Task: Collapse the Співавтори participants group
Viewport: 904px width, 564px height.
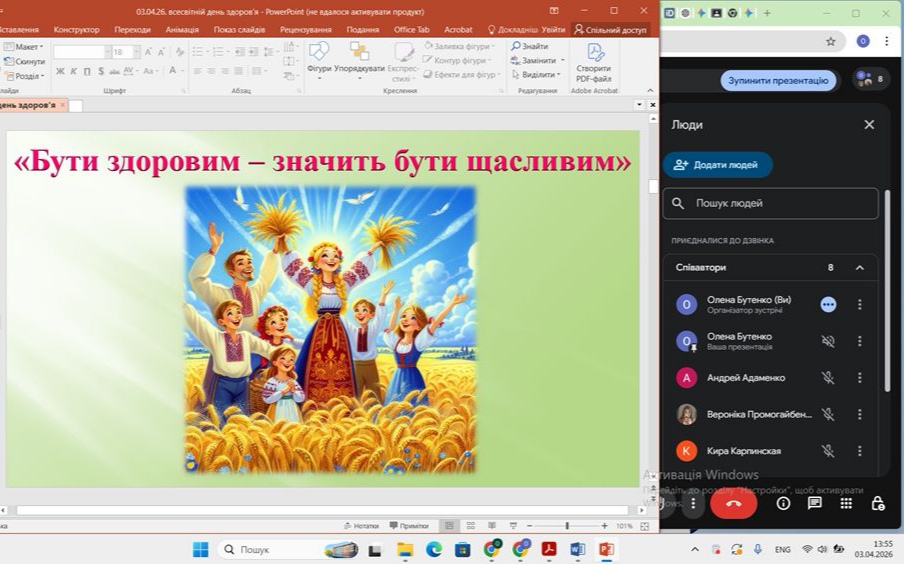Action: [860, 268]
